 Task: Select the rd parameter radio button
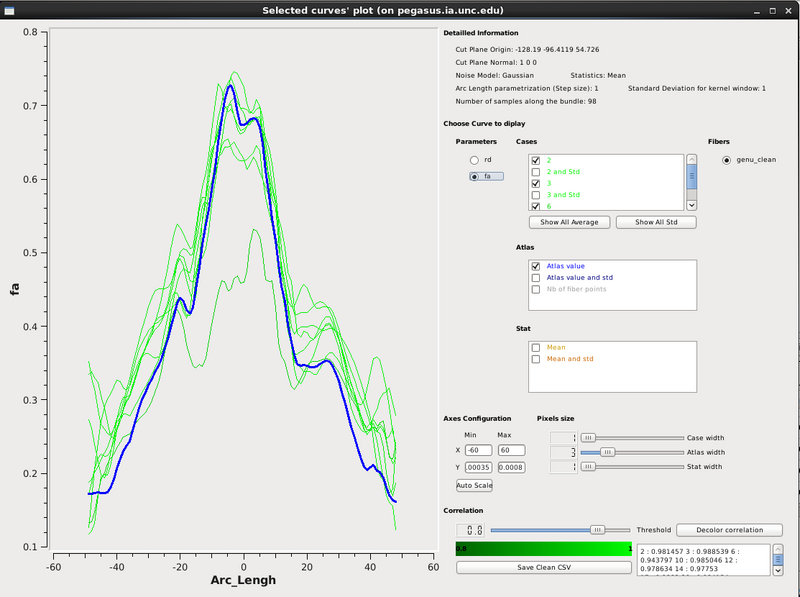click(474, 160)
